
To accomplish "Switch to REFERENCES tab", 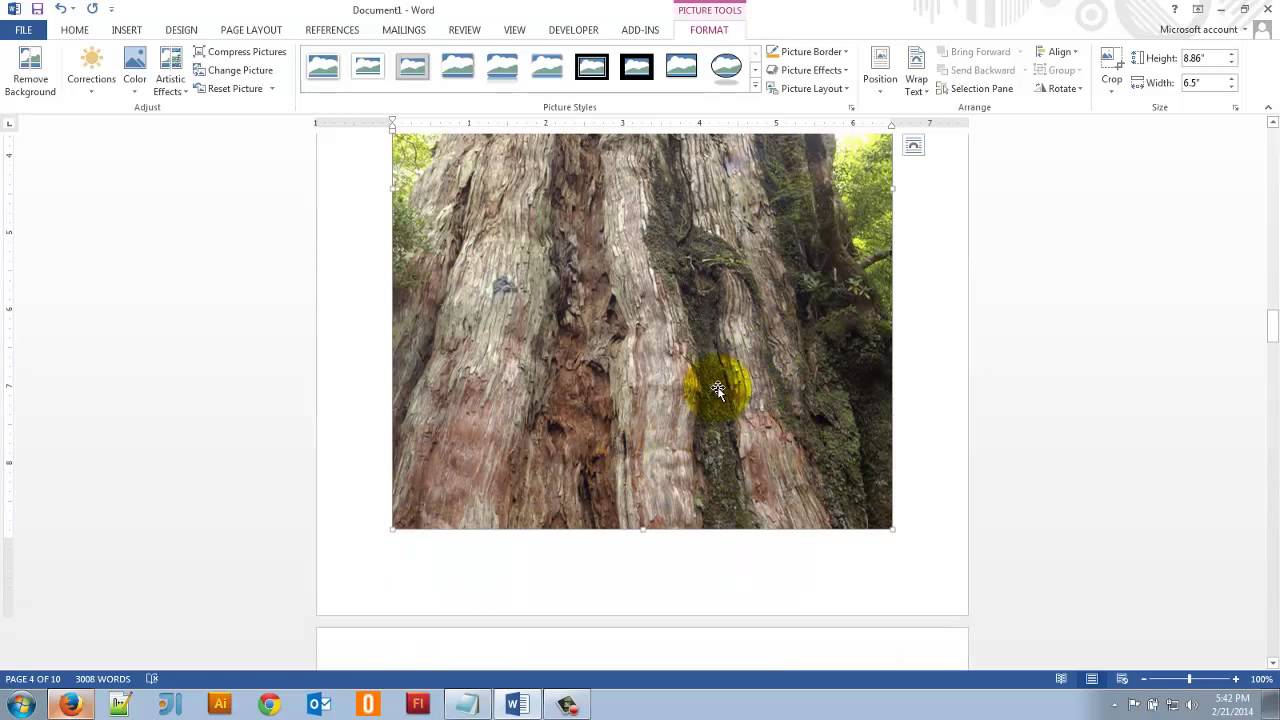I will pos(332,30).
